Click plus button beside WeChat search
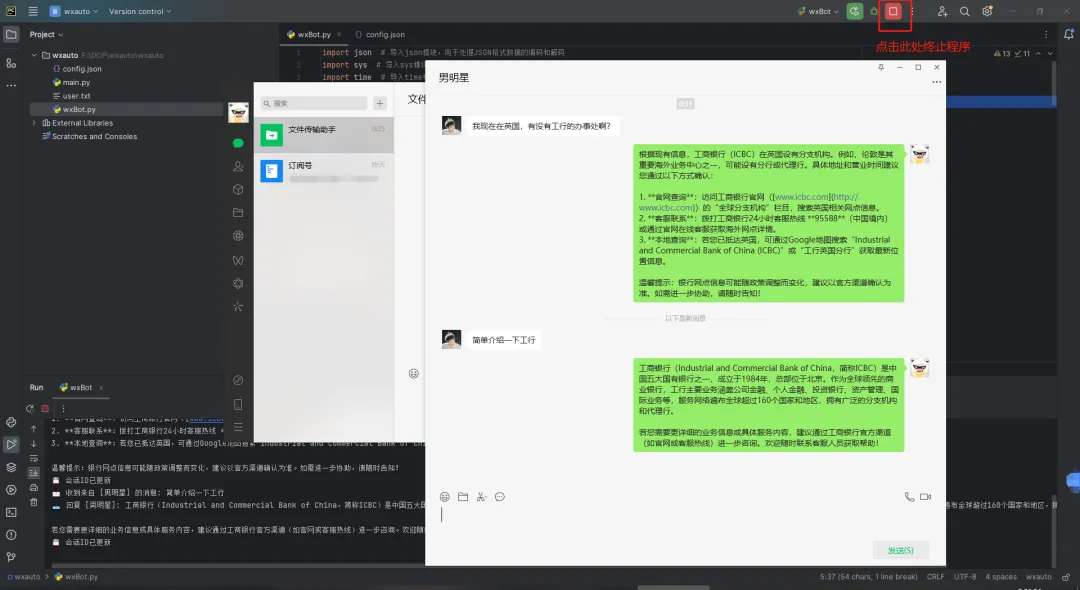This screenshot has width=1080, height=590. (x=380, y=103)
